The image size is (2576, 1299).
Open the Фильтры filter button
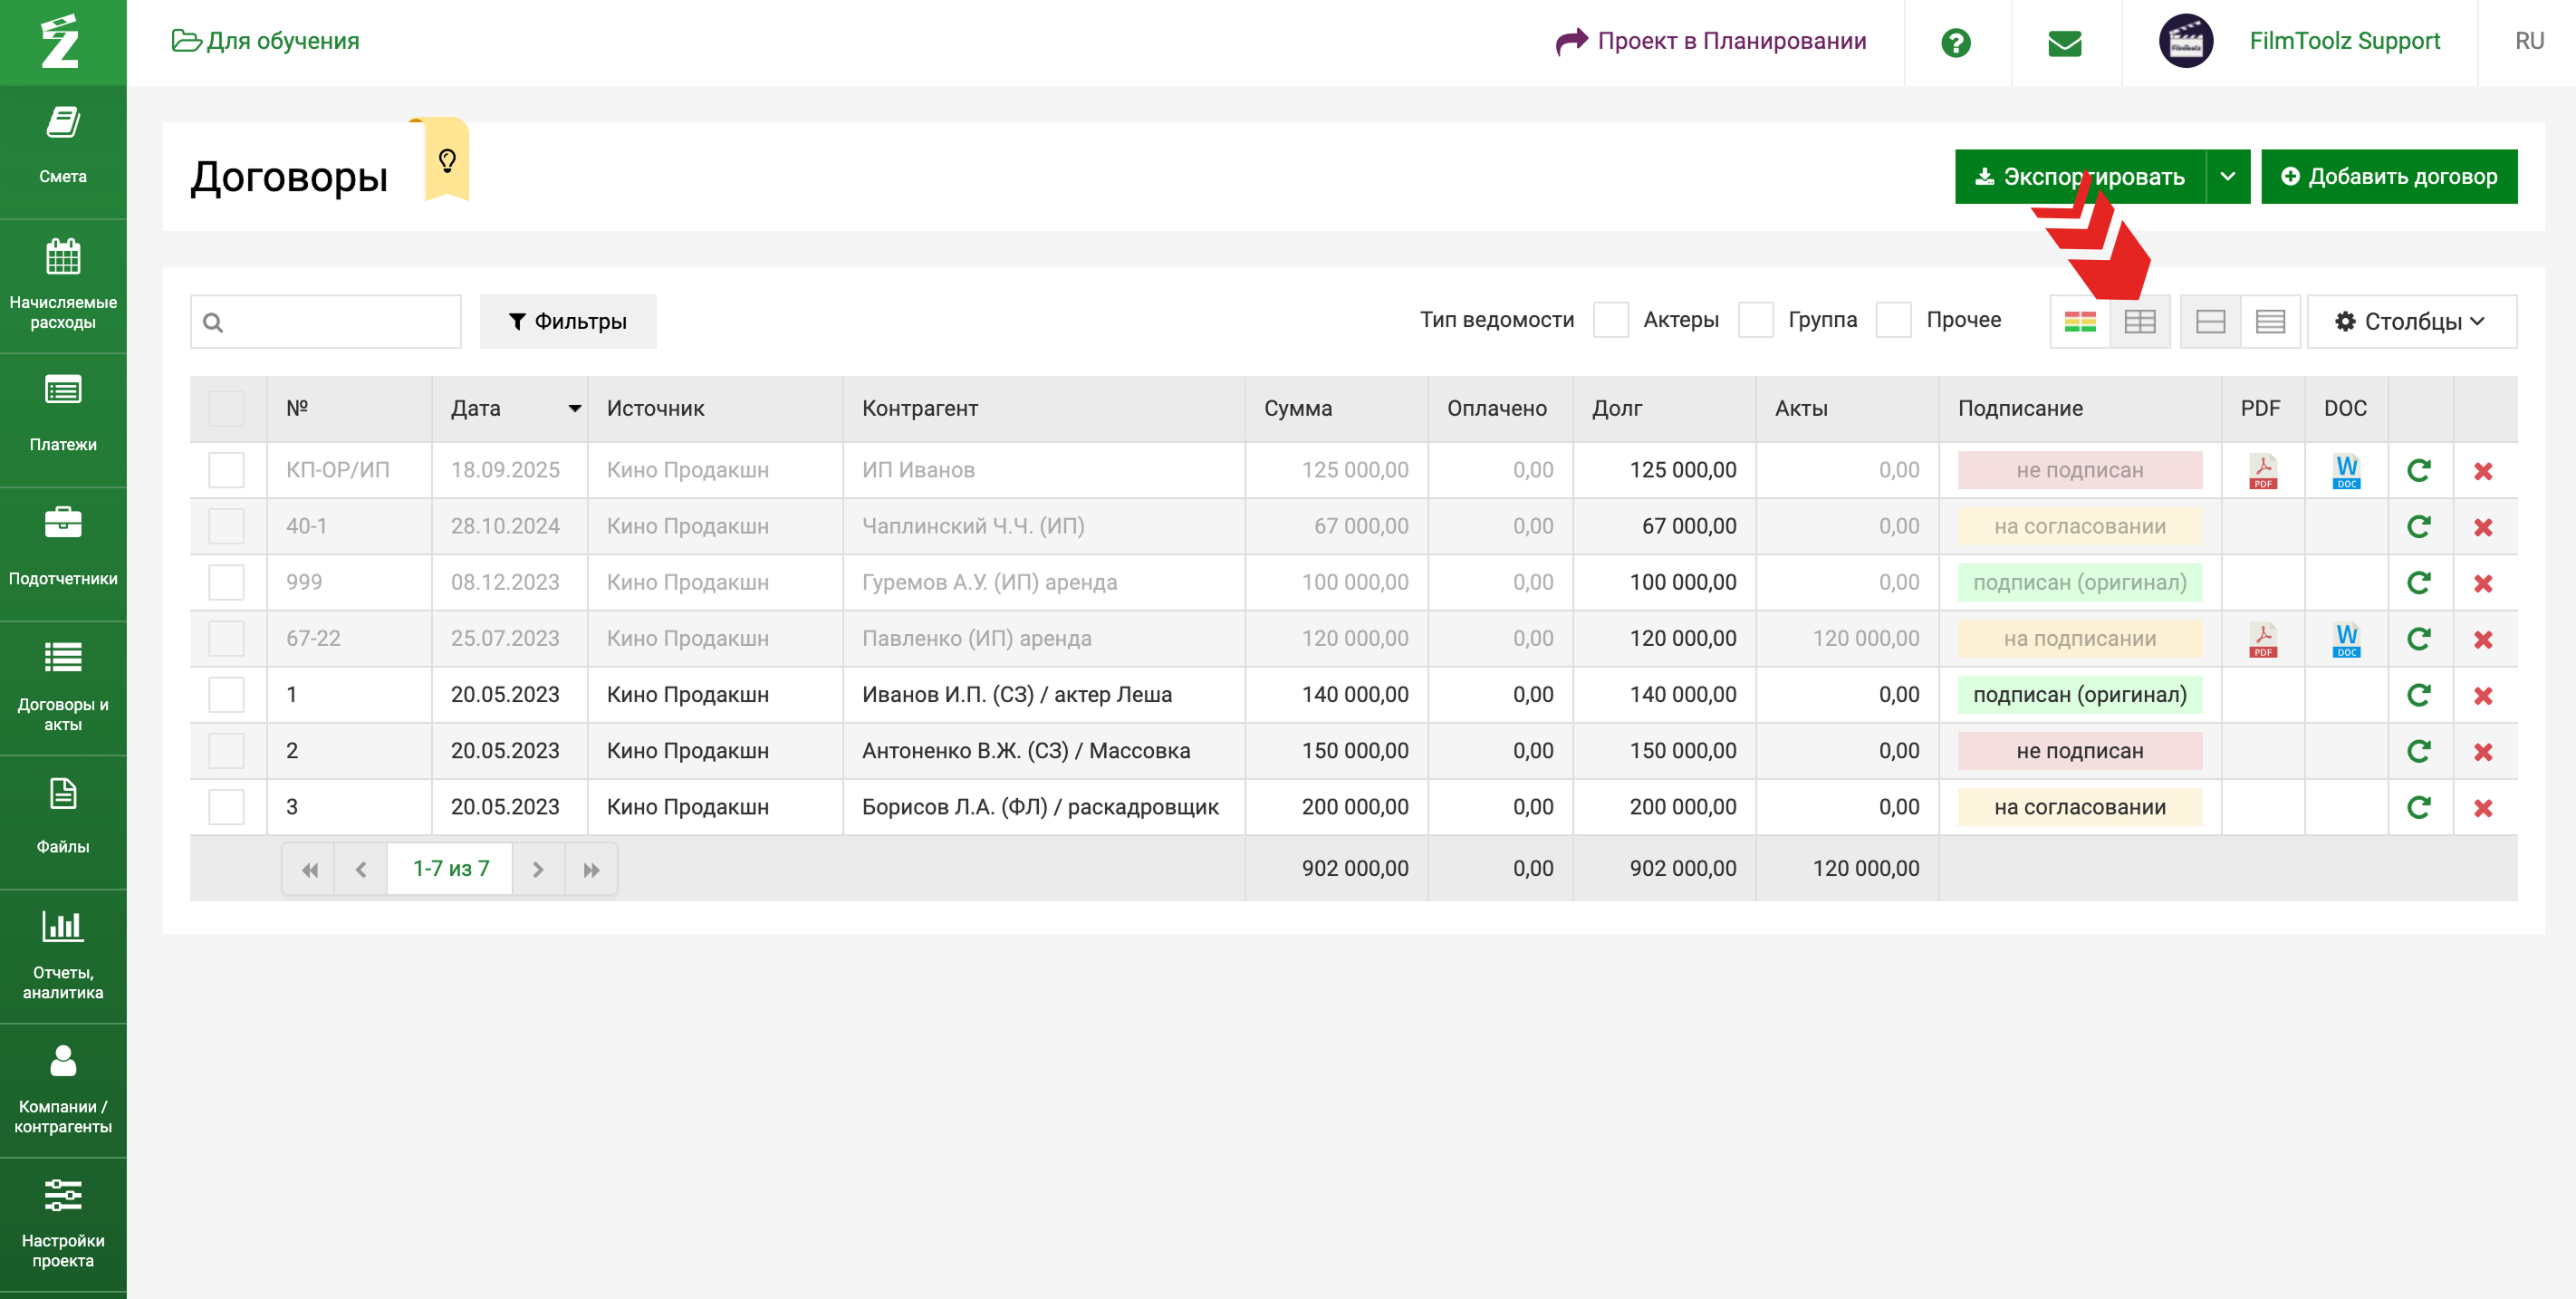(567, 322)
